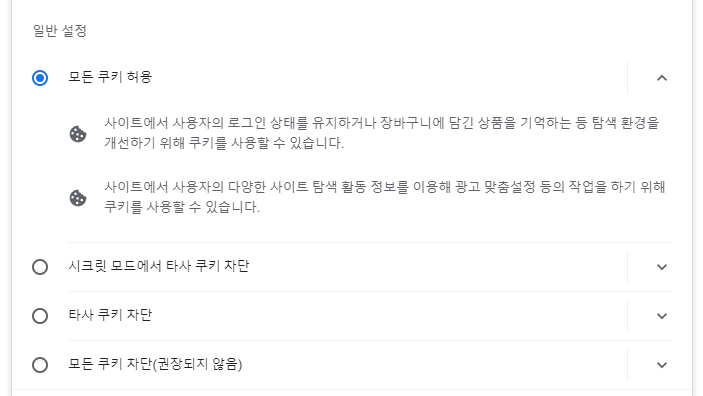Click the cookie icon beside the 로그인 상태 description
Screen dimensions: 703x396
[78, 134]
